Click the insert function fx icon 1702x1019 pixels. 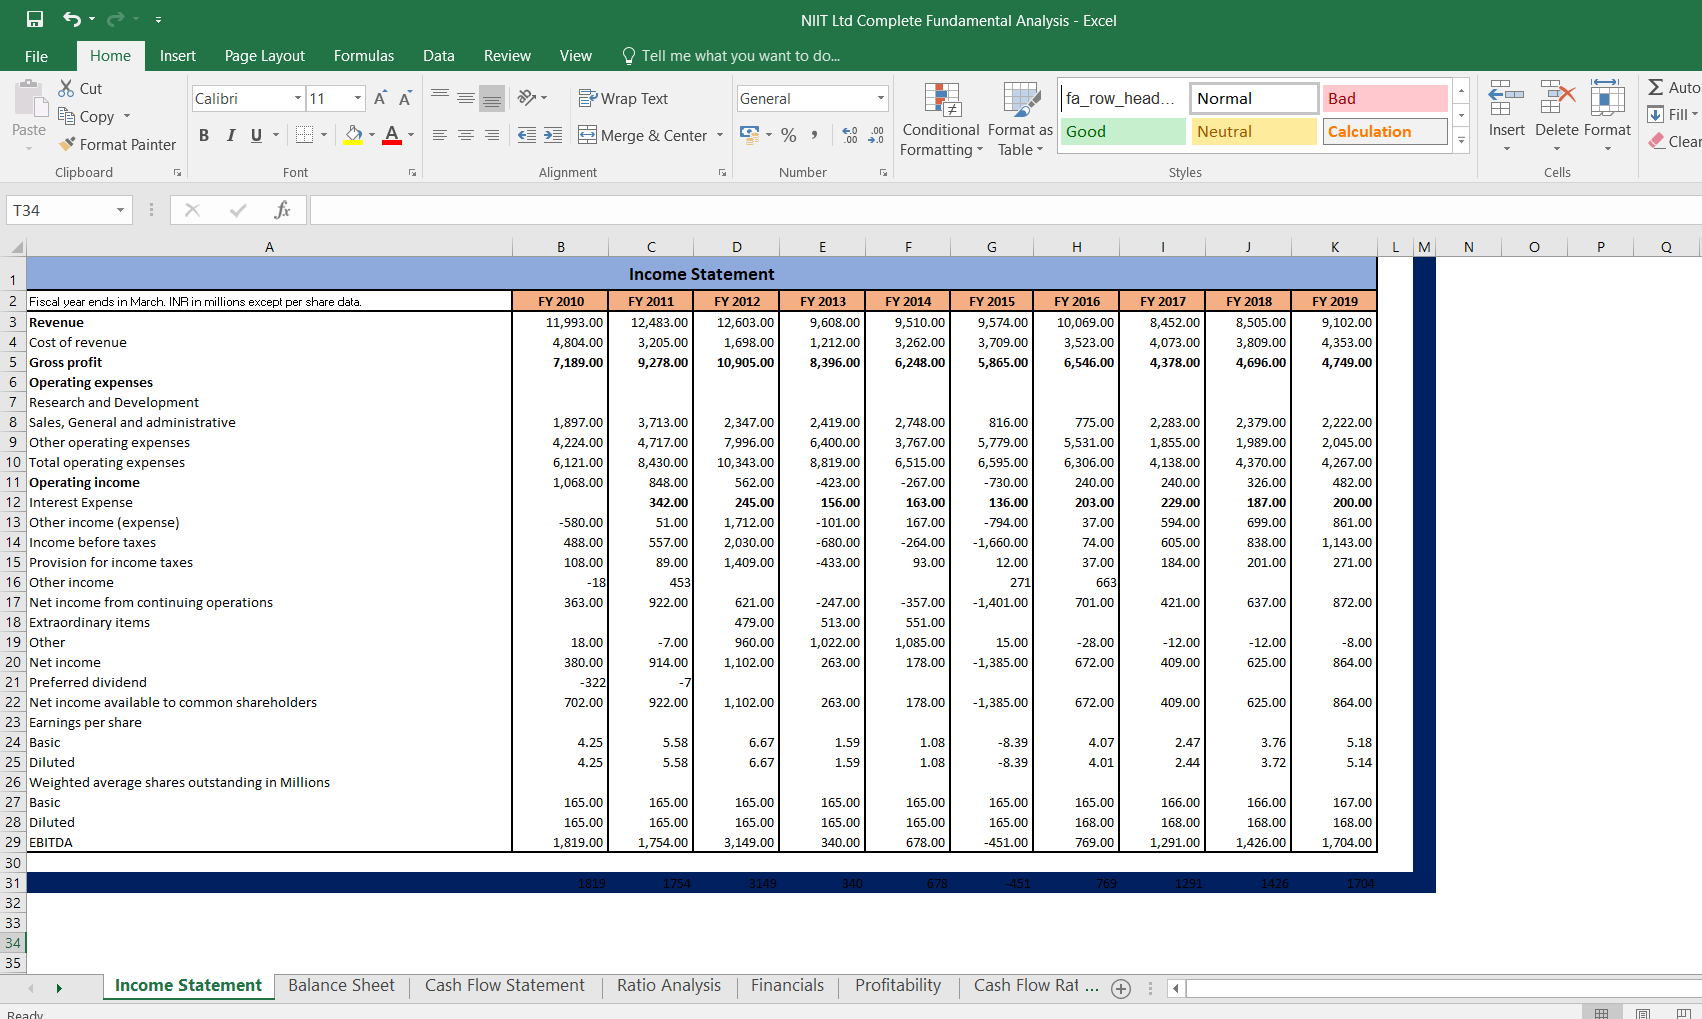(282, 210)
